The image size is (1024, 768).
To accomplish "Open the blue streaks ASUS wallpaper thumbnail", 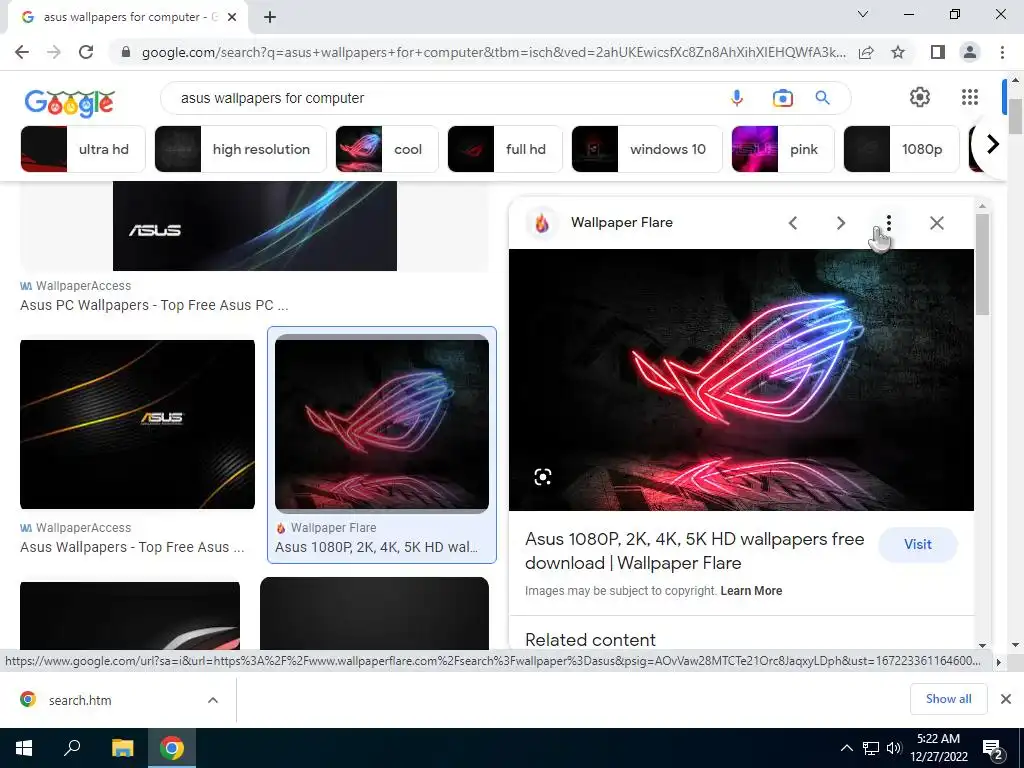I will click(255, 226).
